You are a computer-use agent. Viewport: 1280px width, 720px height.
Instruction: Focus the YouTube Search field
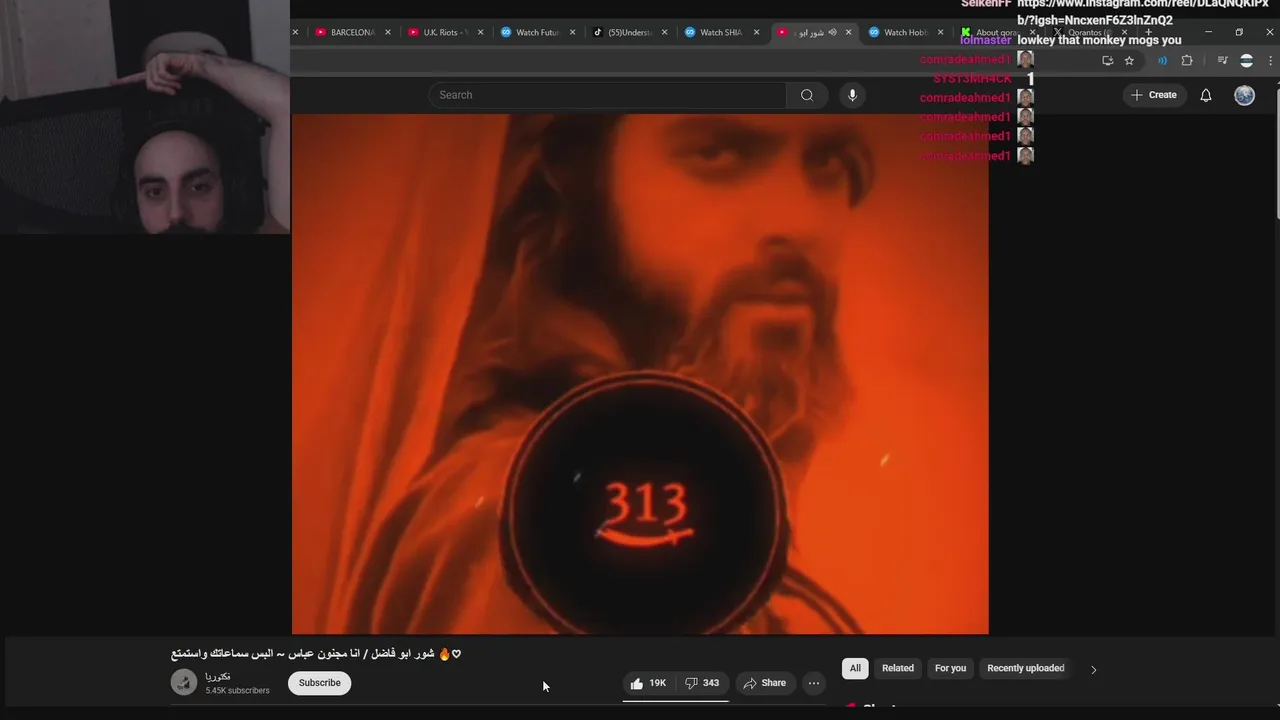click(x=608, y=95)
